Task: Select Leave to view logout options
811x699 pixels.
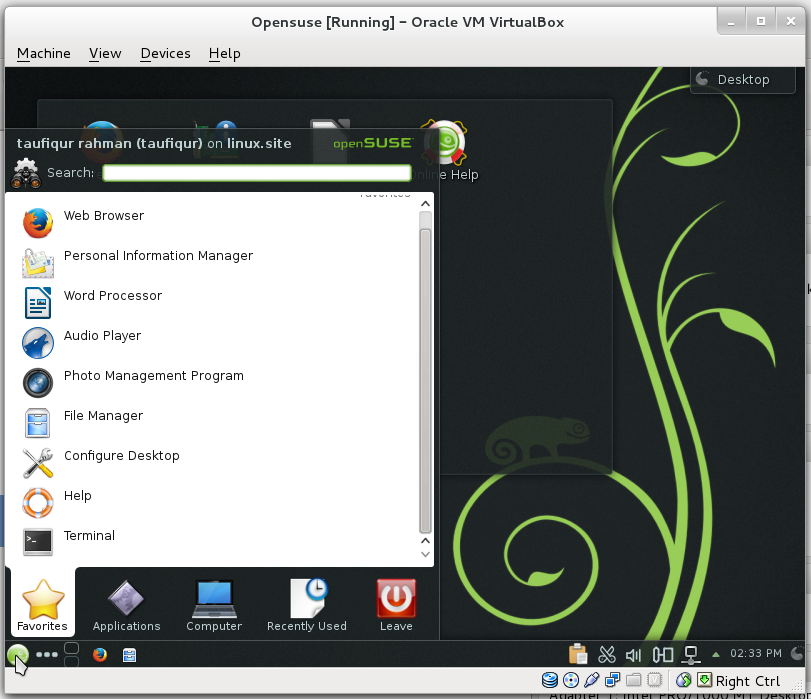Action: coord(395,604)
